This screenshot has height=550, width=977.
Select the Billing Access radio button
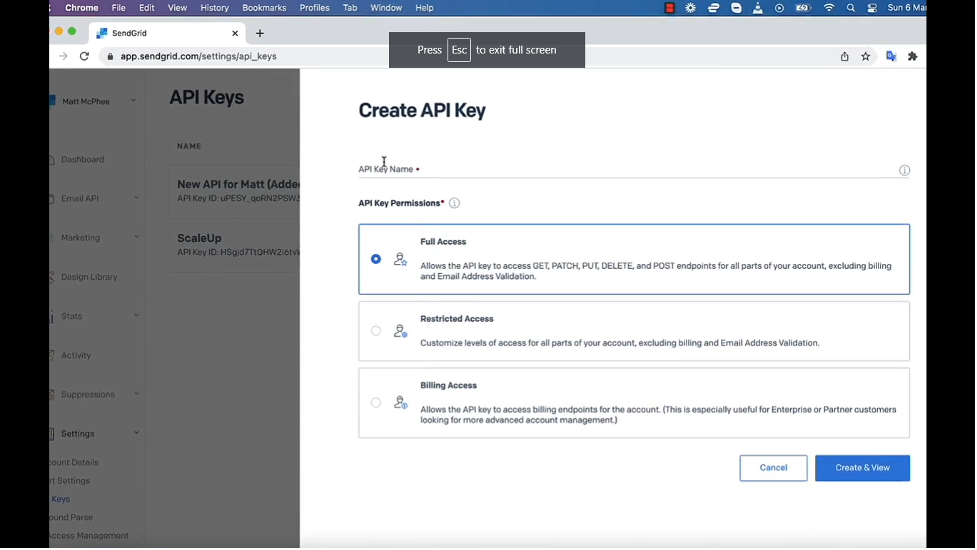(x=376, y=403)
